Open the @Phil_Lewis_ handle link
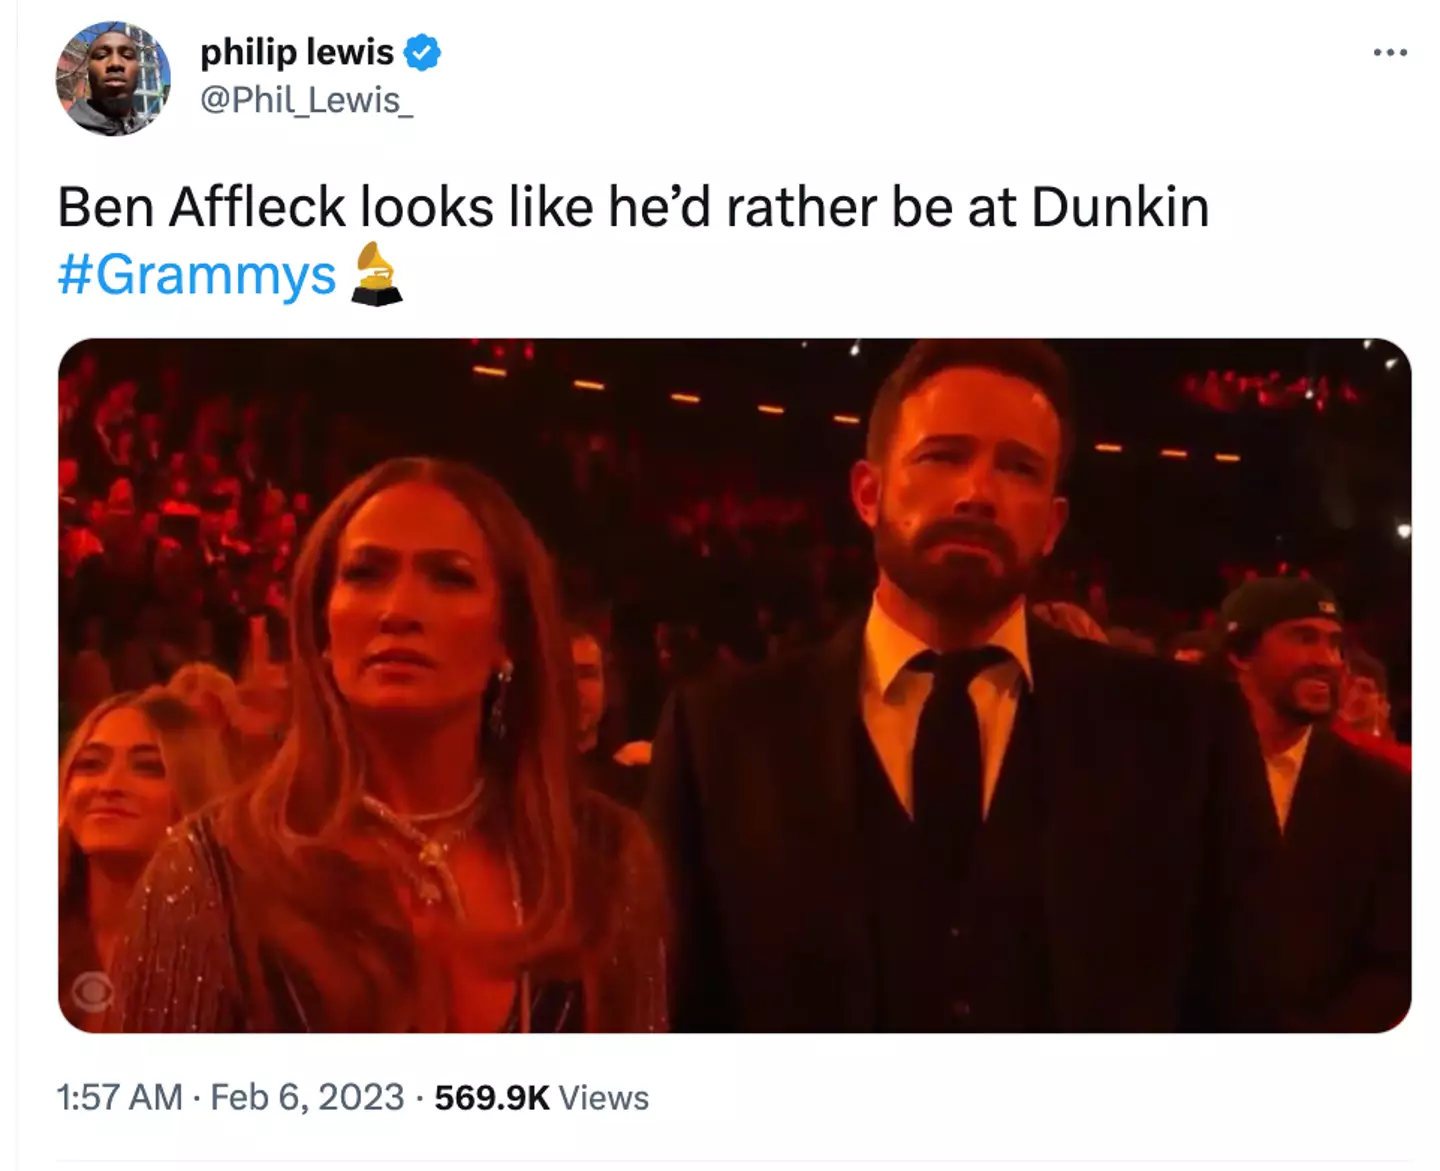Screen dimensions: 1440x1171 coord(306,100)
